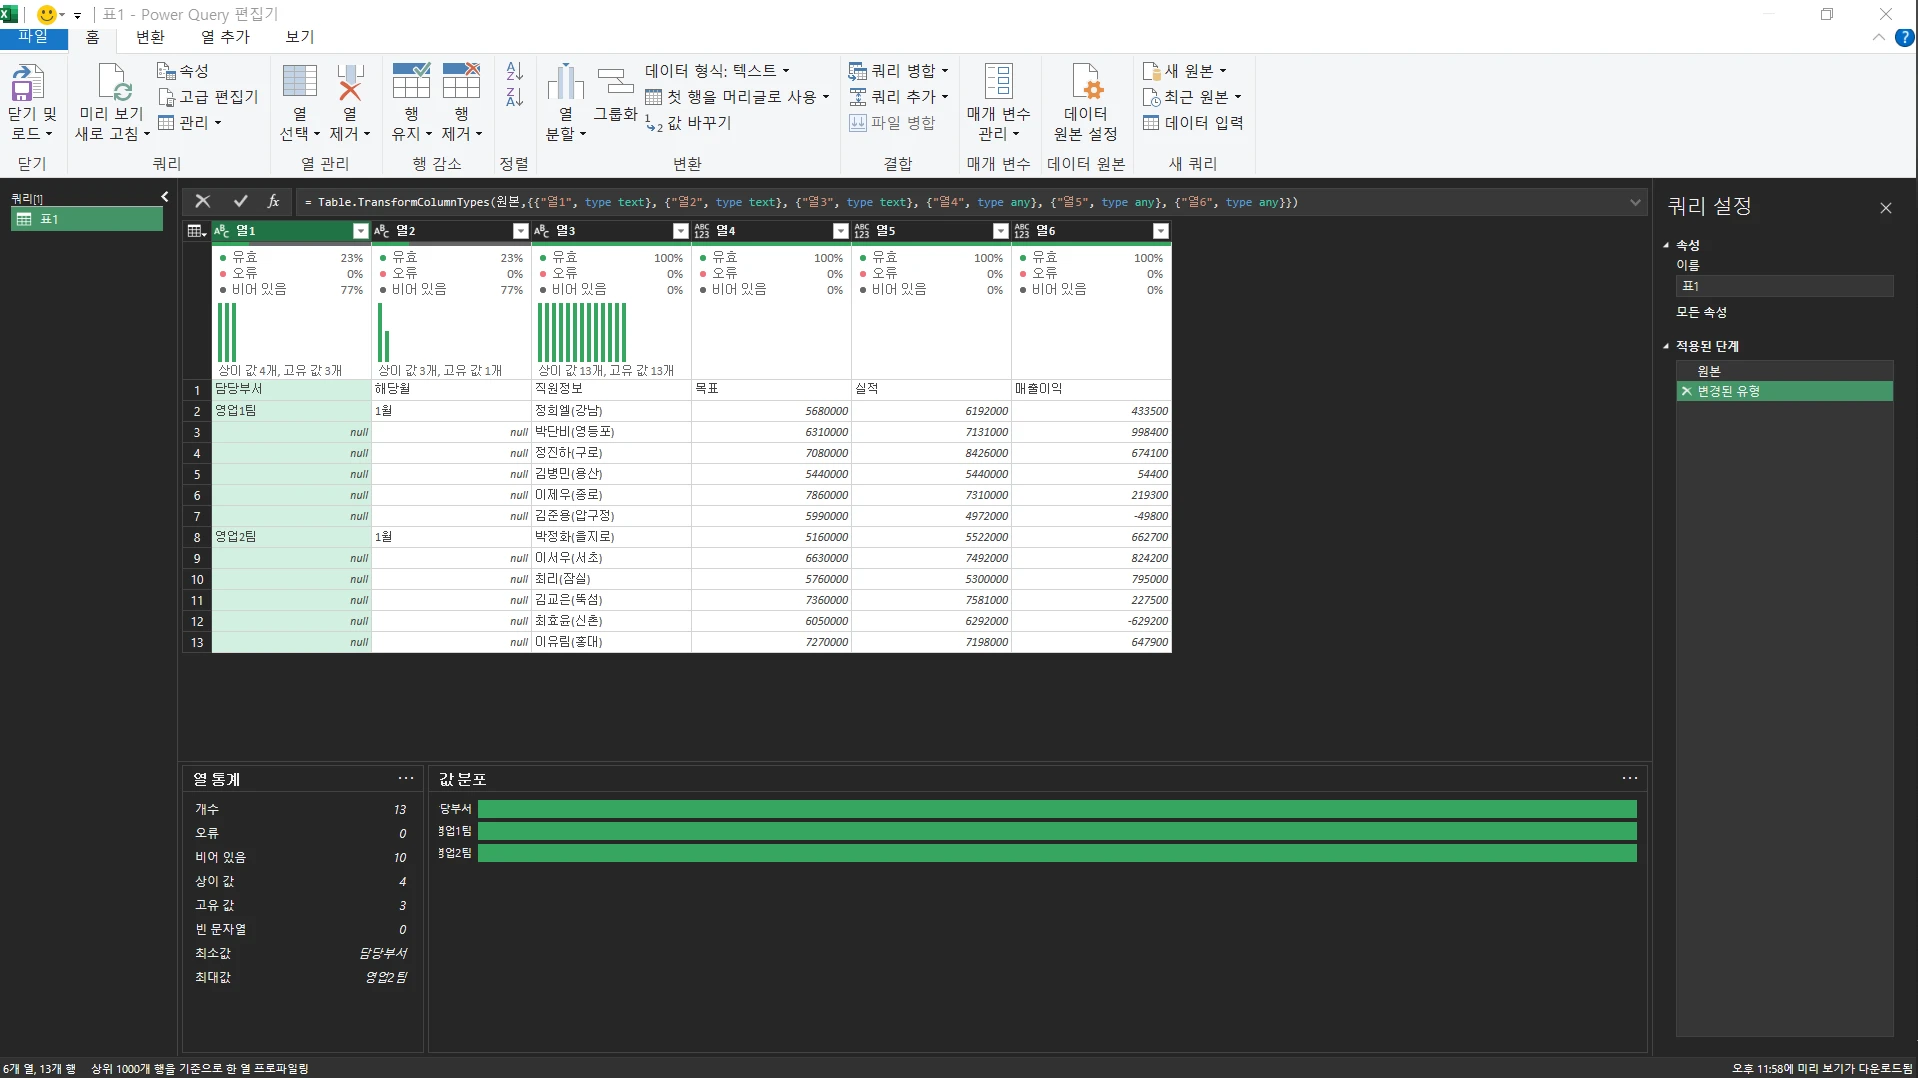Switch to the 변환 ribbon tab

[150, 37]
